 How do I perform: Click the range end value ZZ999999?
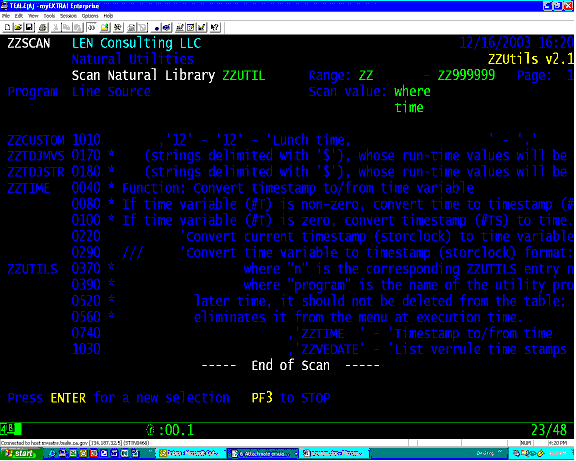pos(466,75)
